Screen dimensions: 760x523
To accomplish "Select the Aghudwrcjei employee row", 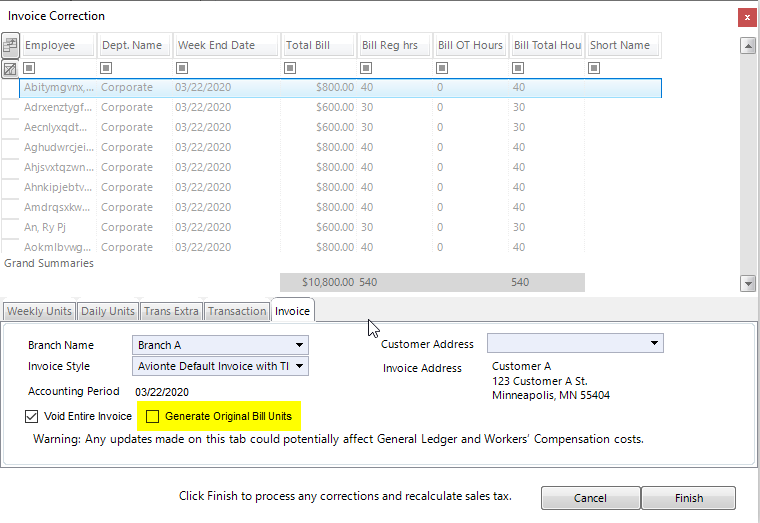I will coord(340,147).
